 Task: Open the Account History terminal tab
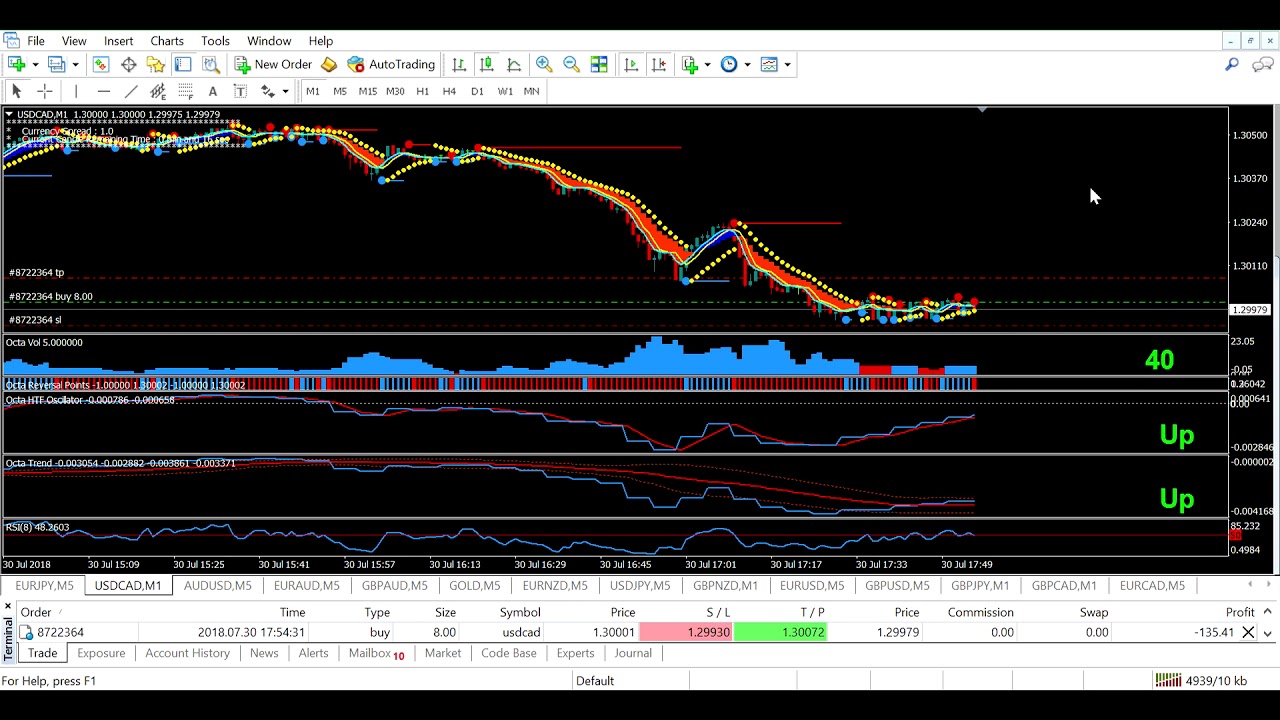(187, 653)
